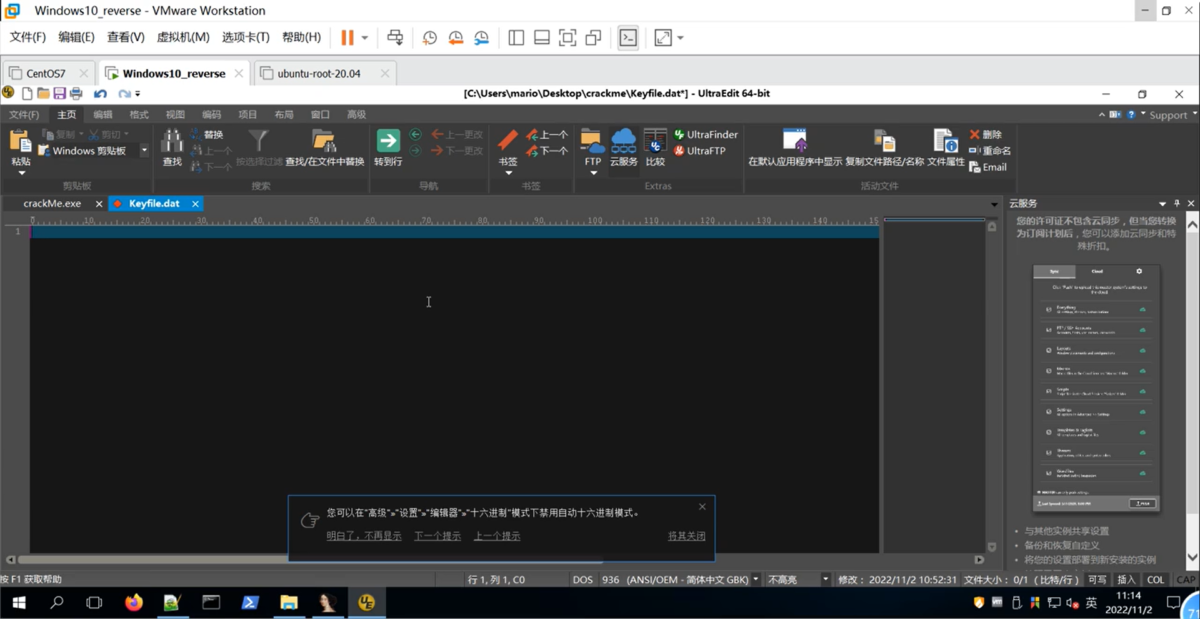Save the file via quick access disk icon

pyautogui.click(x=60, y=93)
